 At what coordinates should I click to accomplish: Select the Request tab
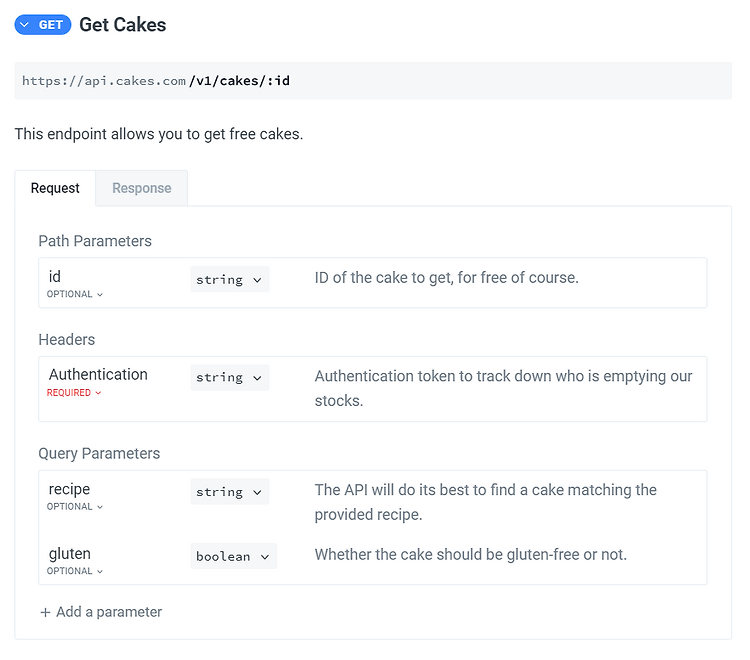55,188
